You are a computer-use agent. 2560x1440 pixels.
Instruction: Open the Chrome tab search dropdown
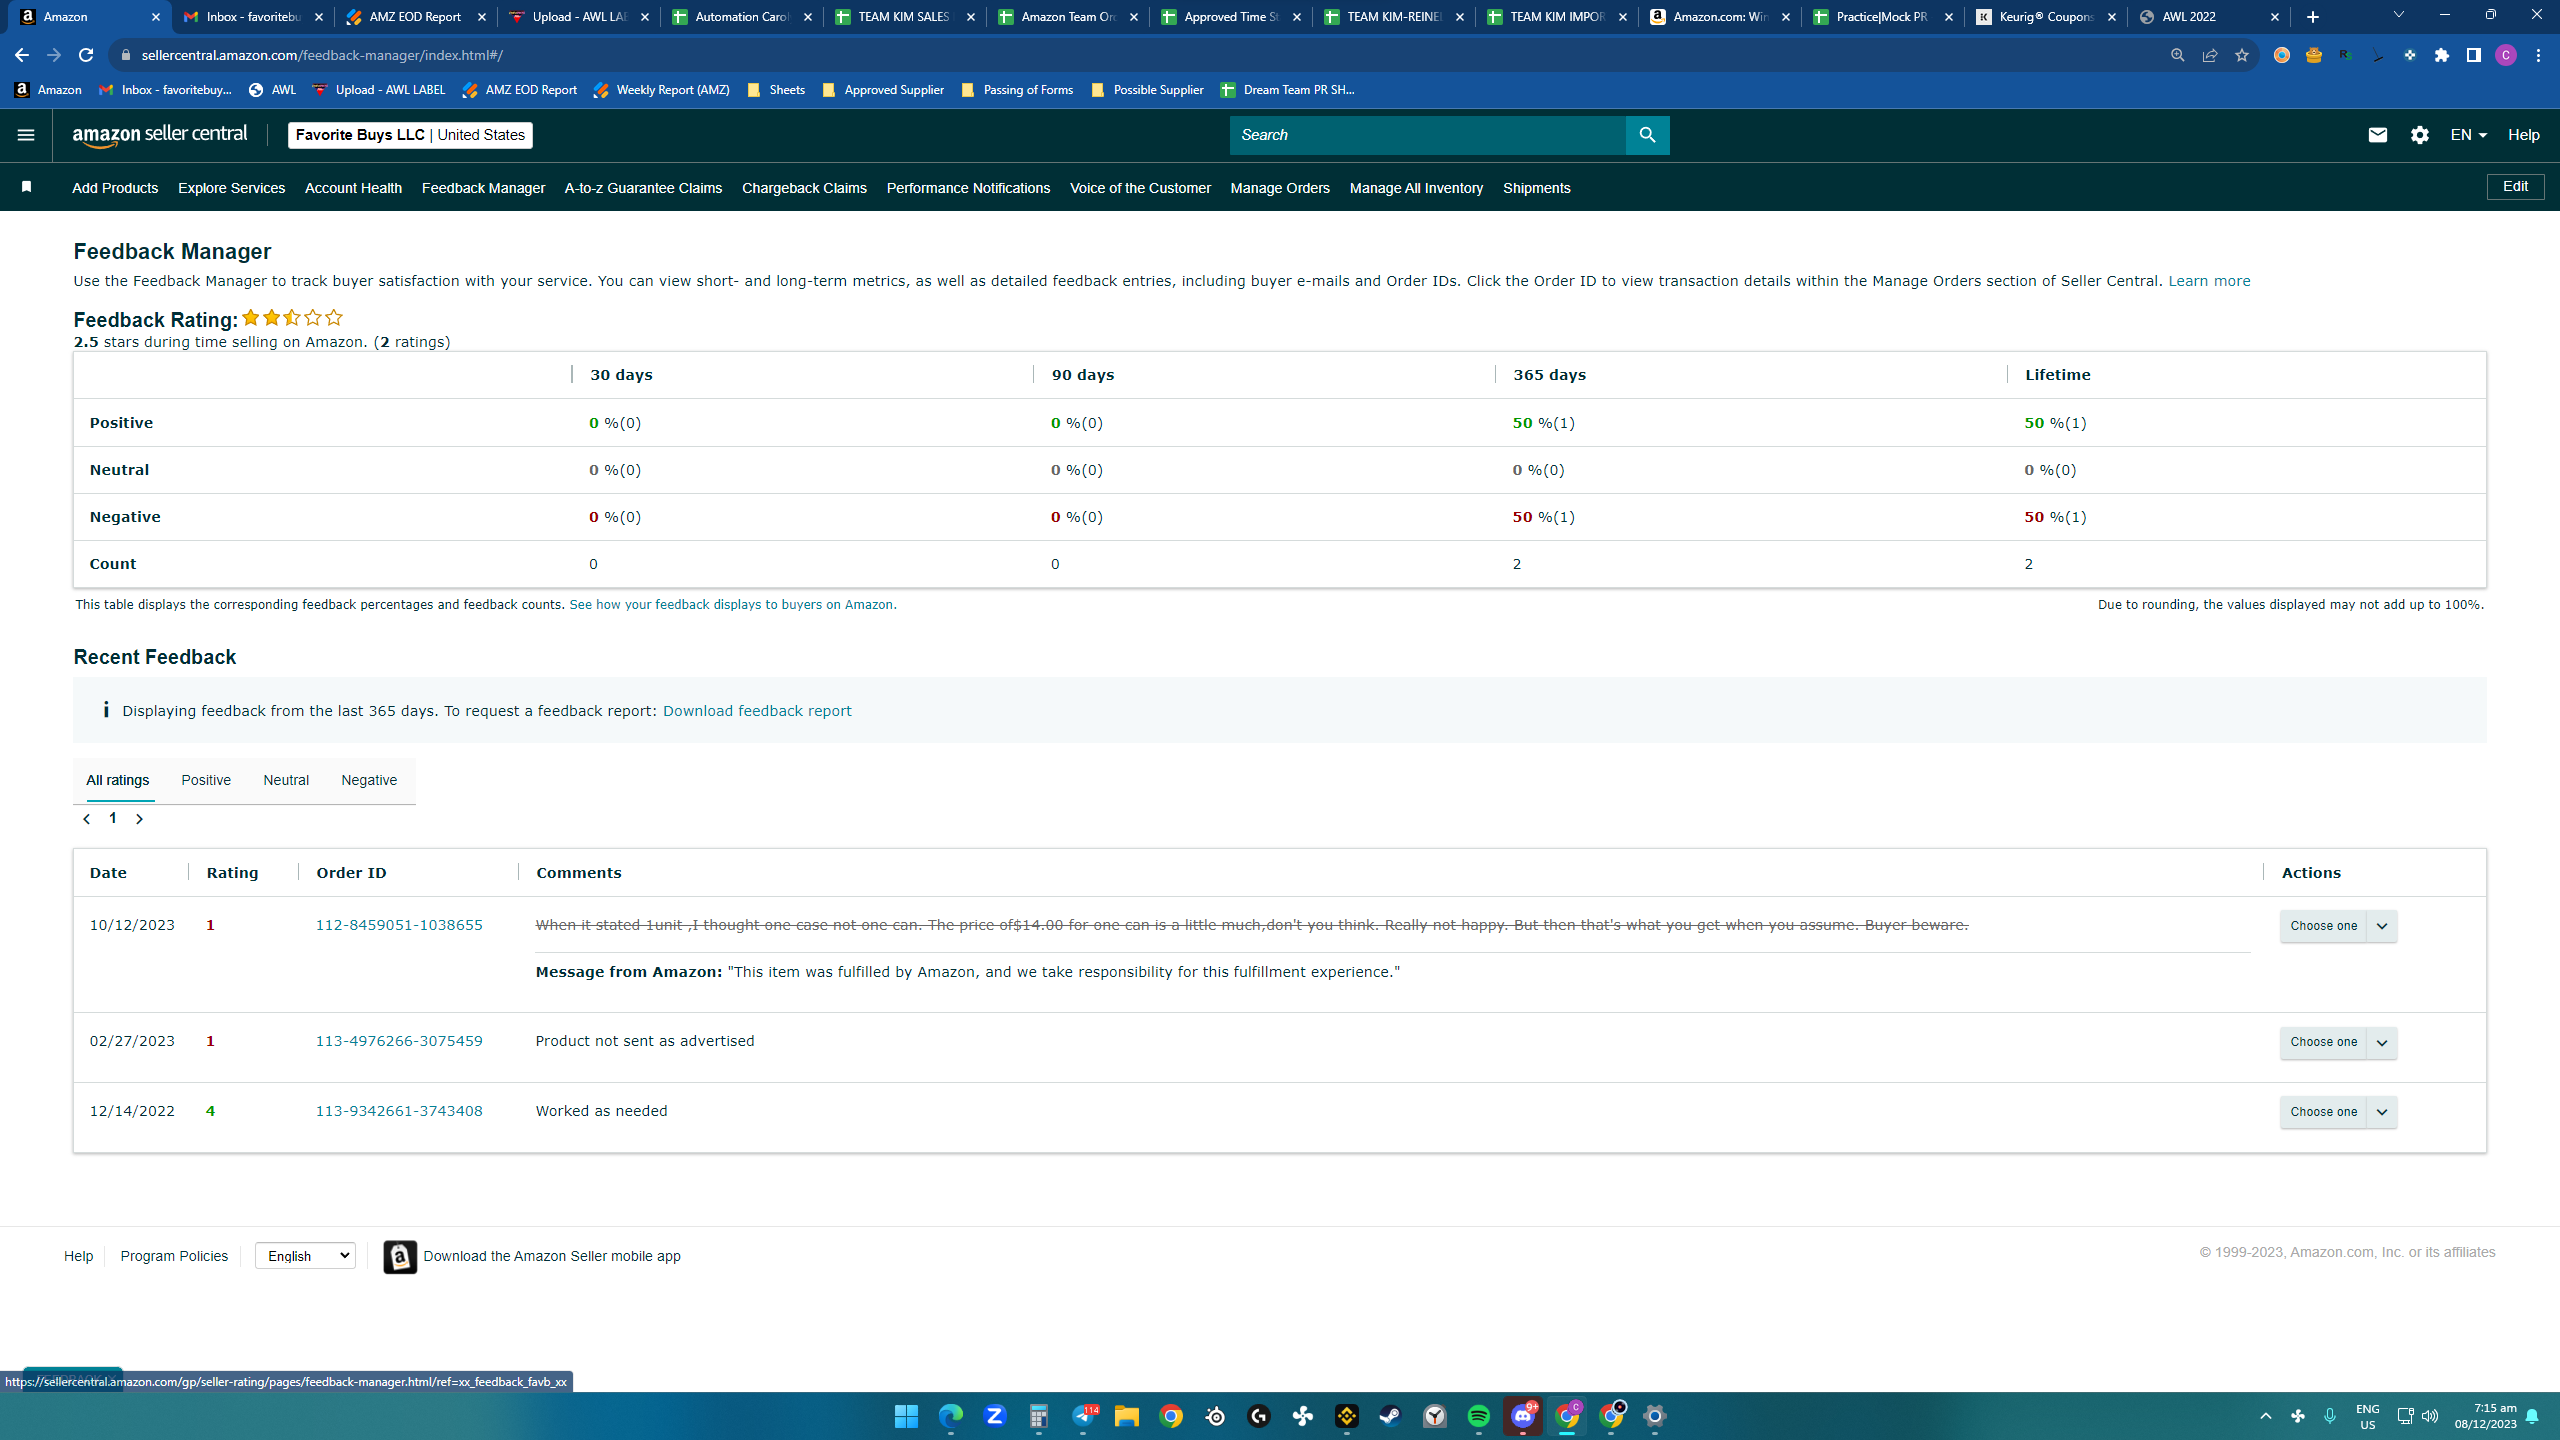tap(2398, 15)
